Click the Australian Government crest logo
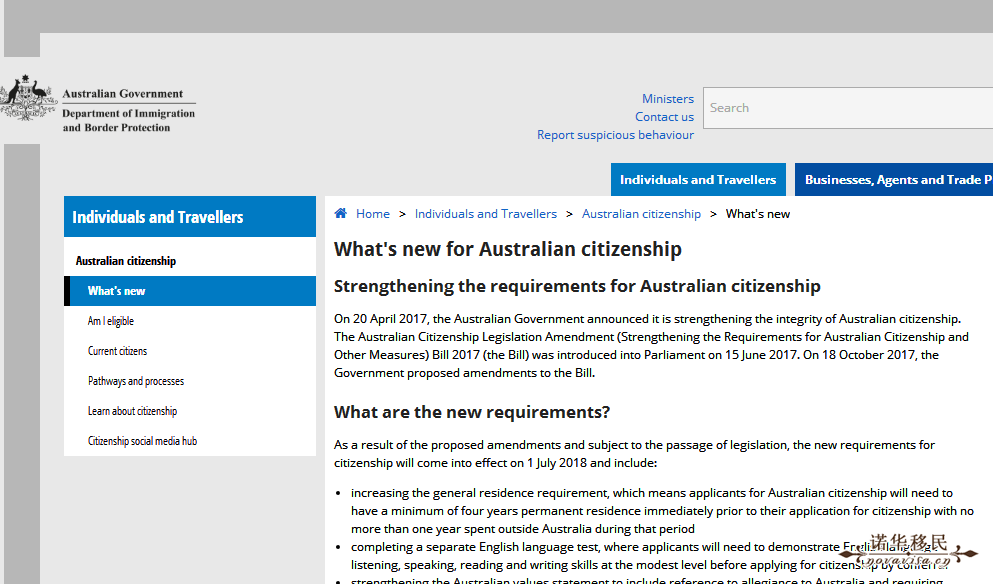The height and width of the screenshot is (584, 993). click(x=28, y=98)
